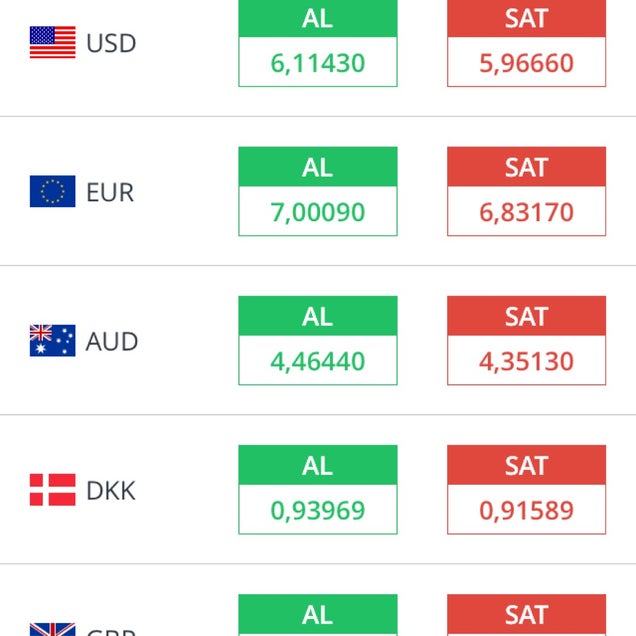Open the DKK currency label
This screenshot has height=636, width=636.
click(111, 491)
